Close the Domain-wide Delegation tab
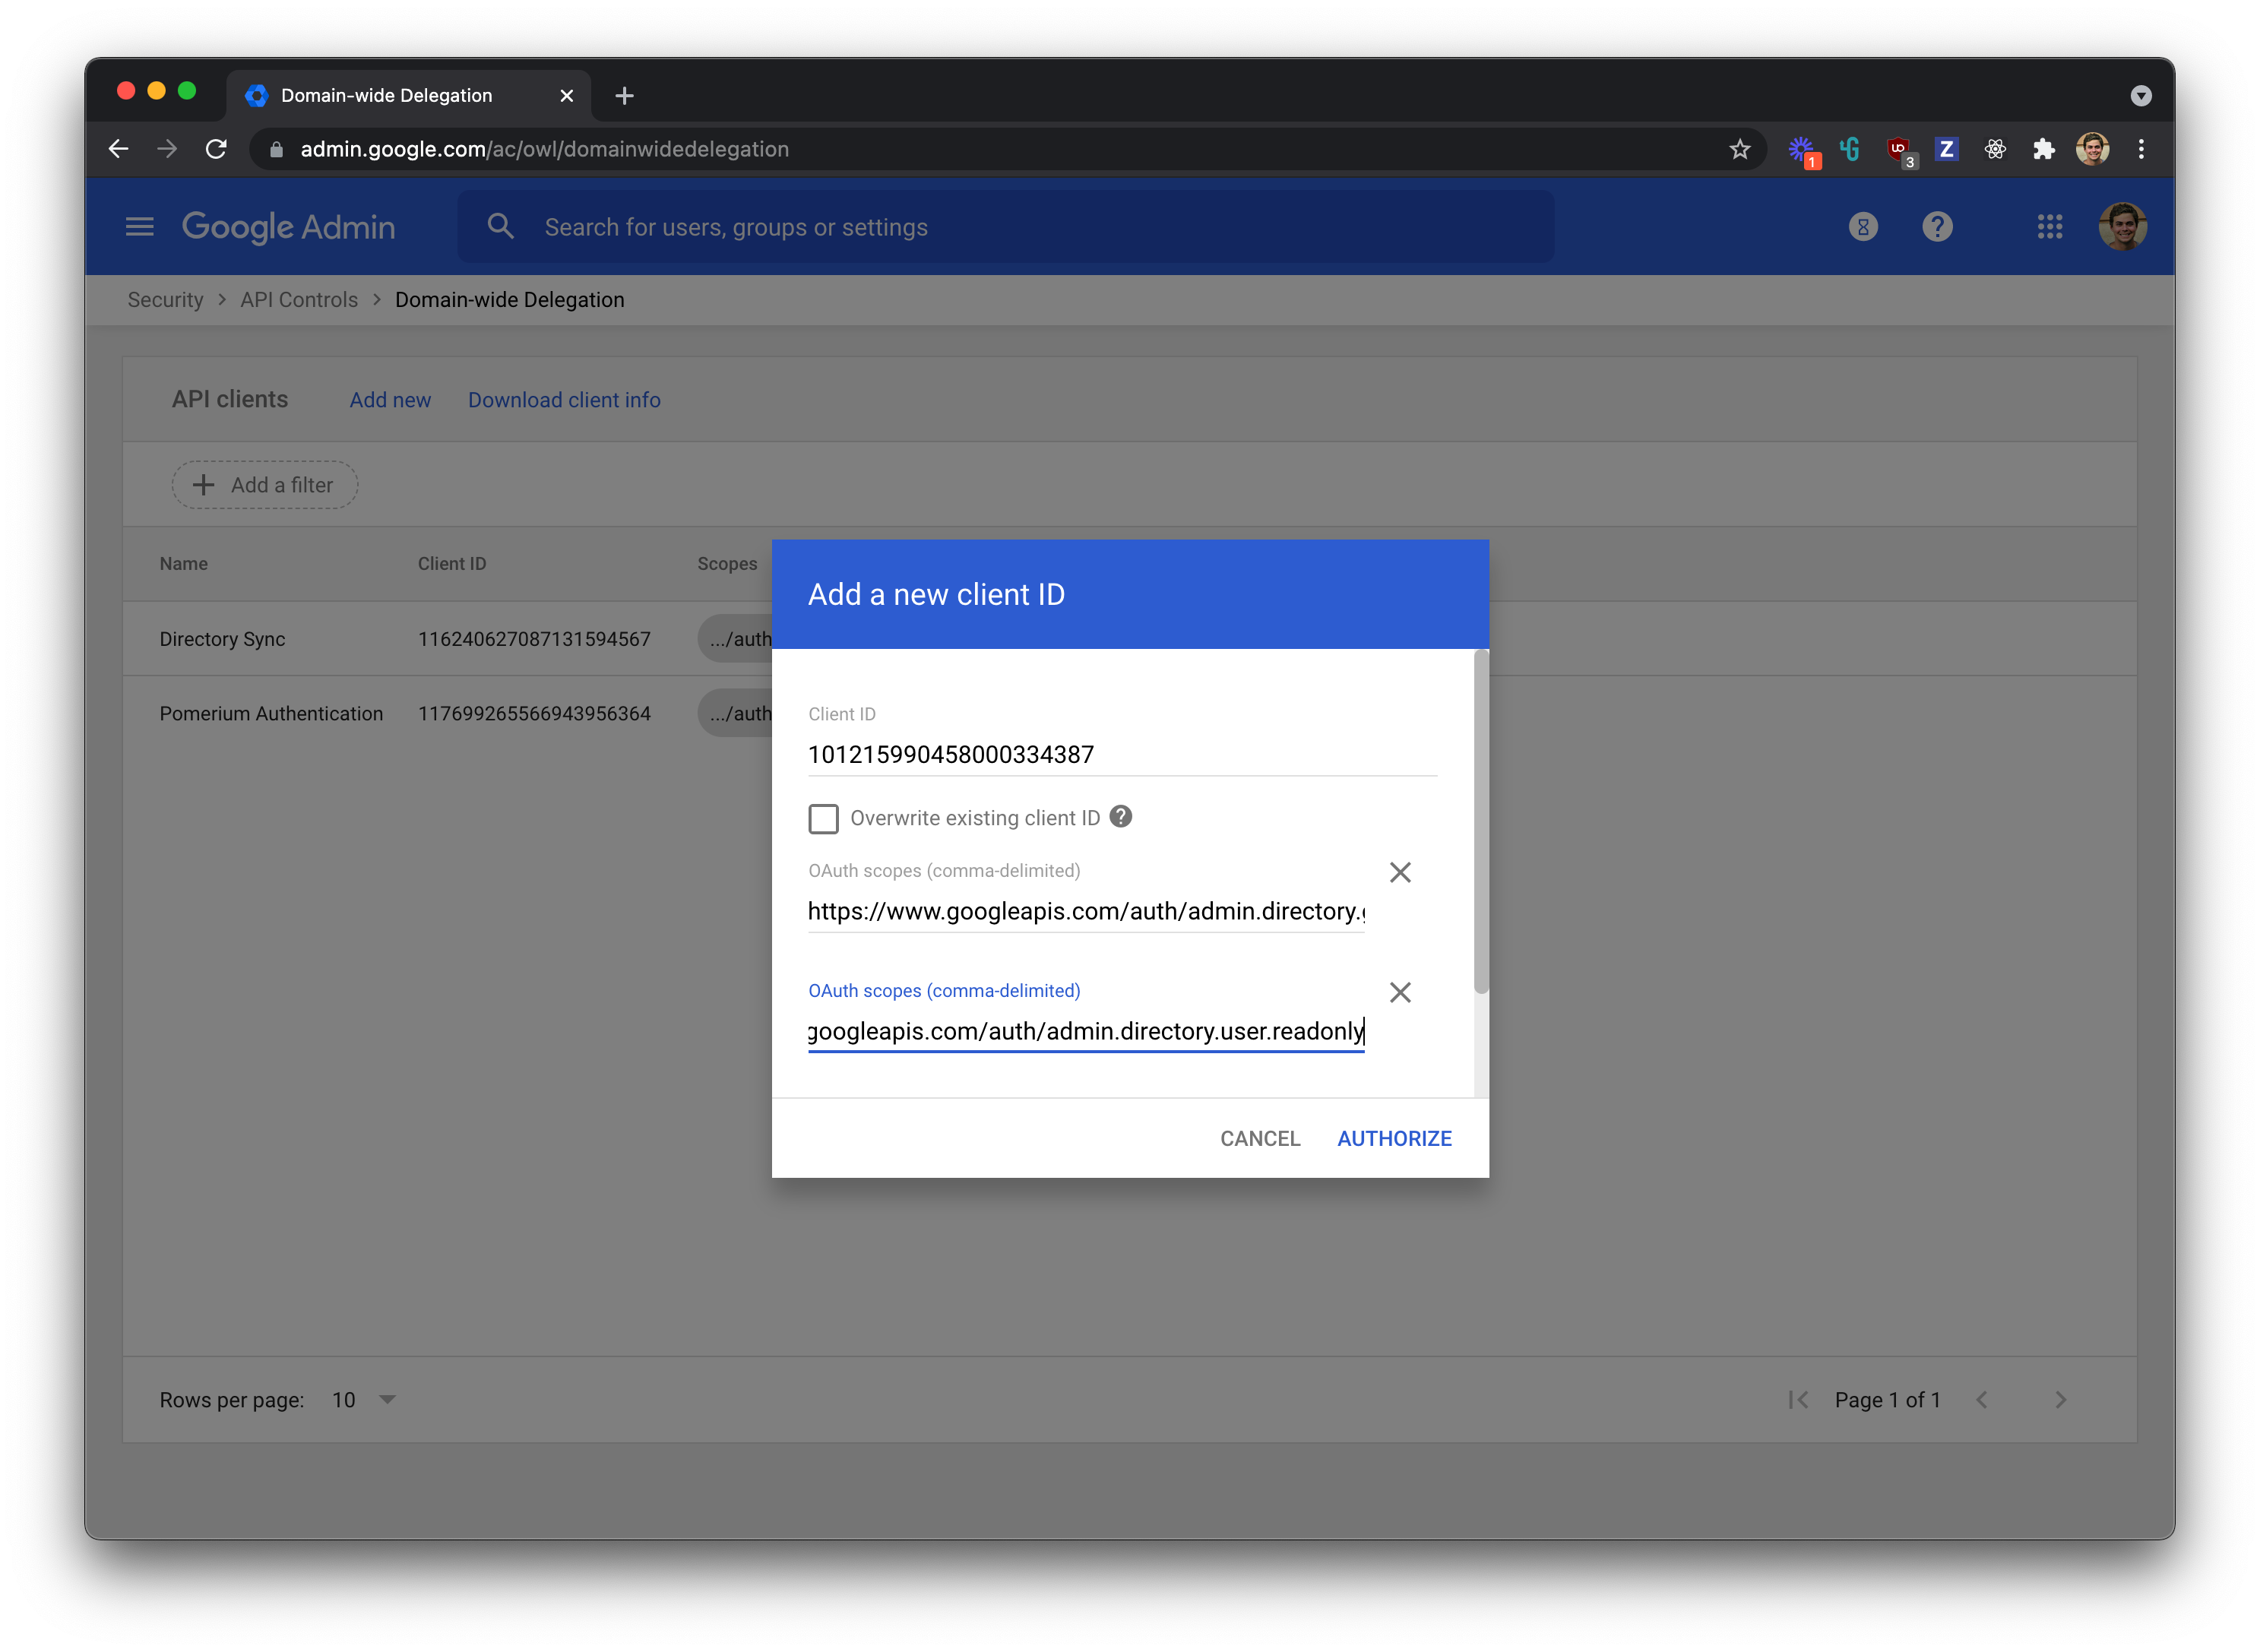The image size is (2260, 1652). tap(566, 96)
